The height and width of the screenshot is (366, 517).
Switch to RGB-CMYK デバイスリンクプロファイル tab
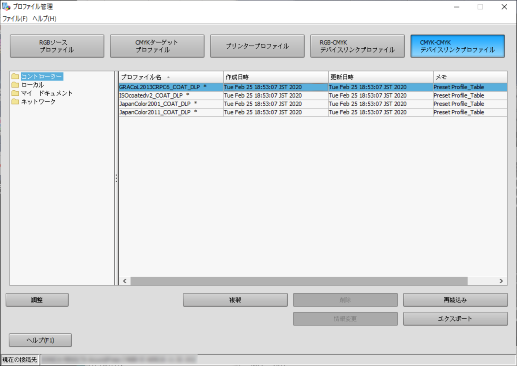(357, 46)
